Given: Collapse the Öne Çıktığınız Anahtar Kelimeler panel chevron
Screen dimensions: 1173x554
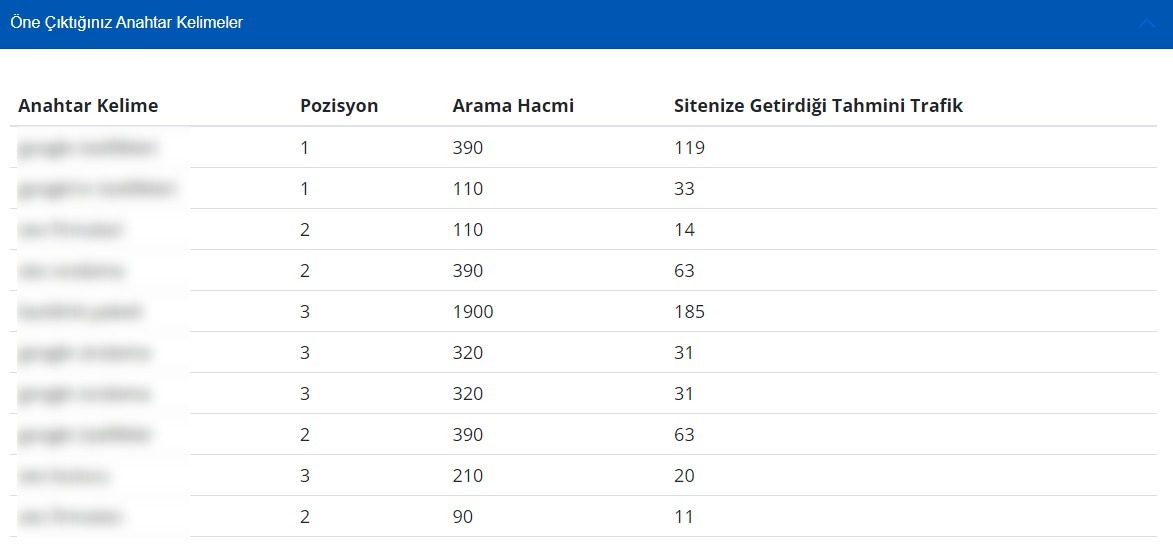Looking at the screenshot, I should (1146, 24).
